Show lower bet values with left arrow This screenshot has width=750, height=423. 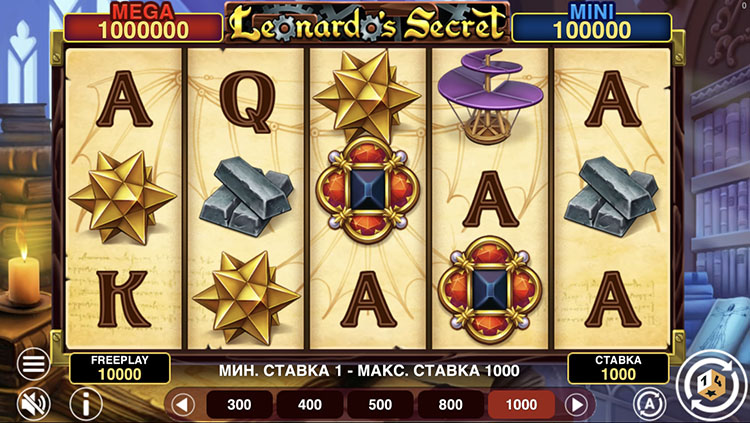pyautogui.click(x=183, y=405)
